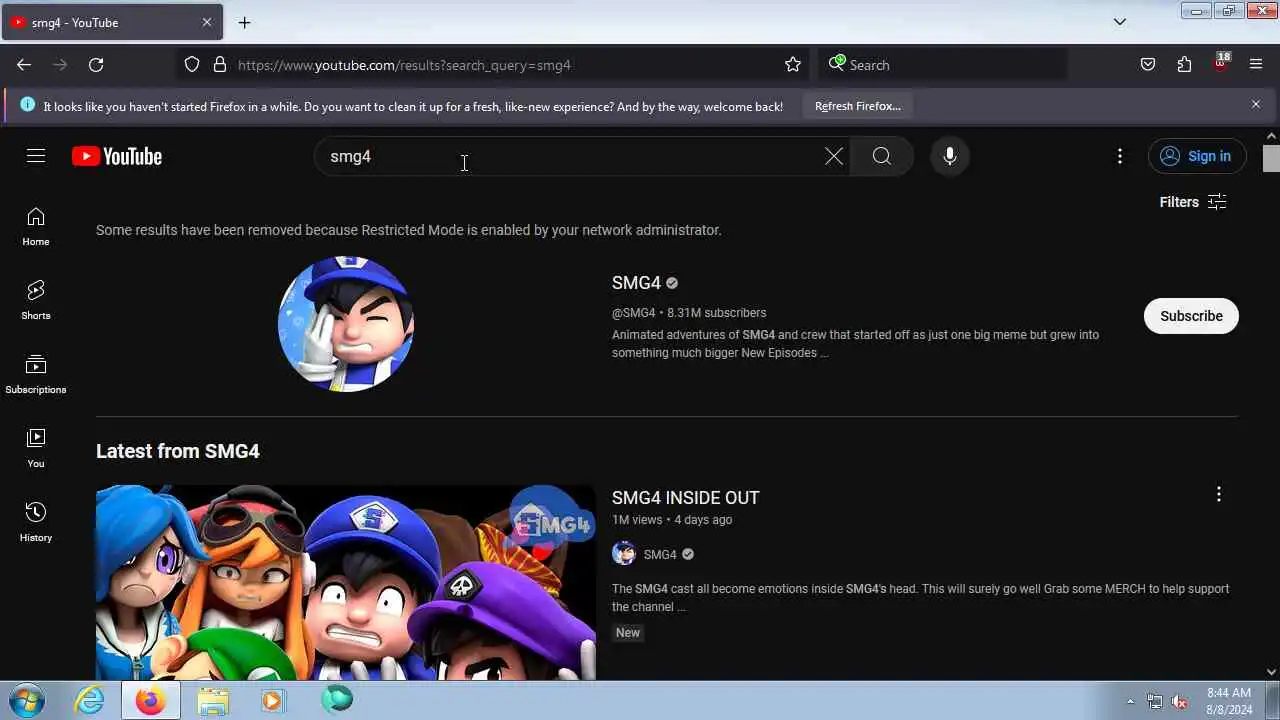The image size is (1280, 720).
Task: Click SMG4 uploader name under video
Action: click(660, 554)
